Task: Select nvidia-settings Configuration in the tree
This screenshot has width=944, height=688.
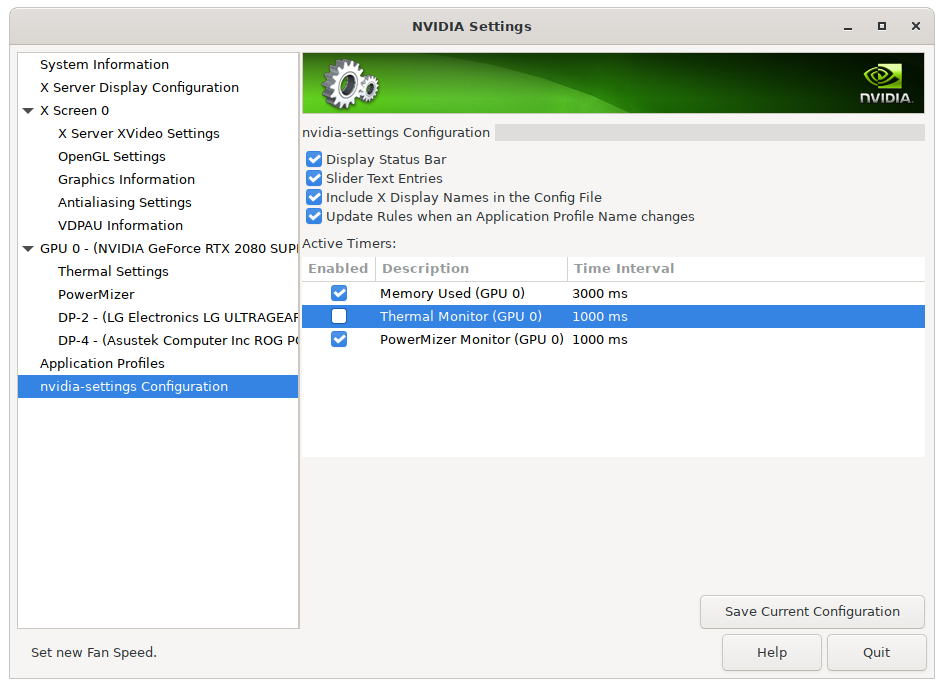Action: coord(158,386)
